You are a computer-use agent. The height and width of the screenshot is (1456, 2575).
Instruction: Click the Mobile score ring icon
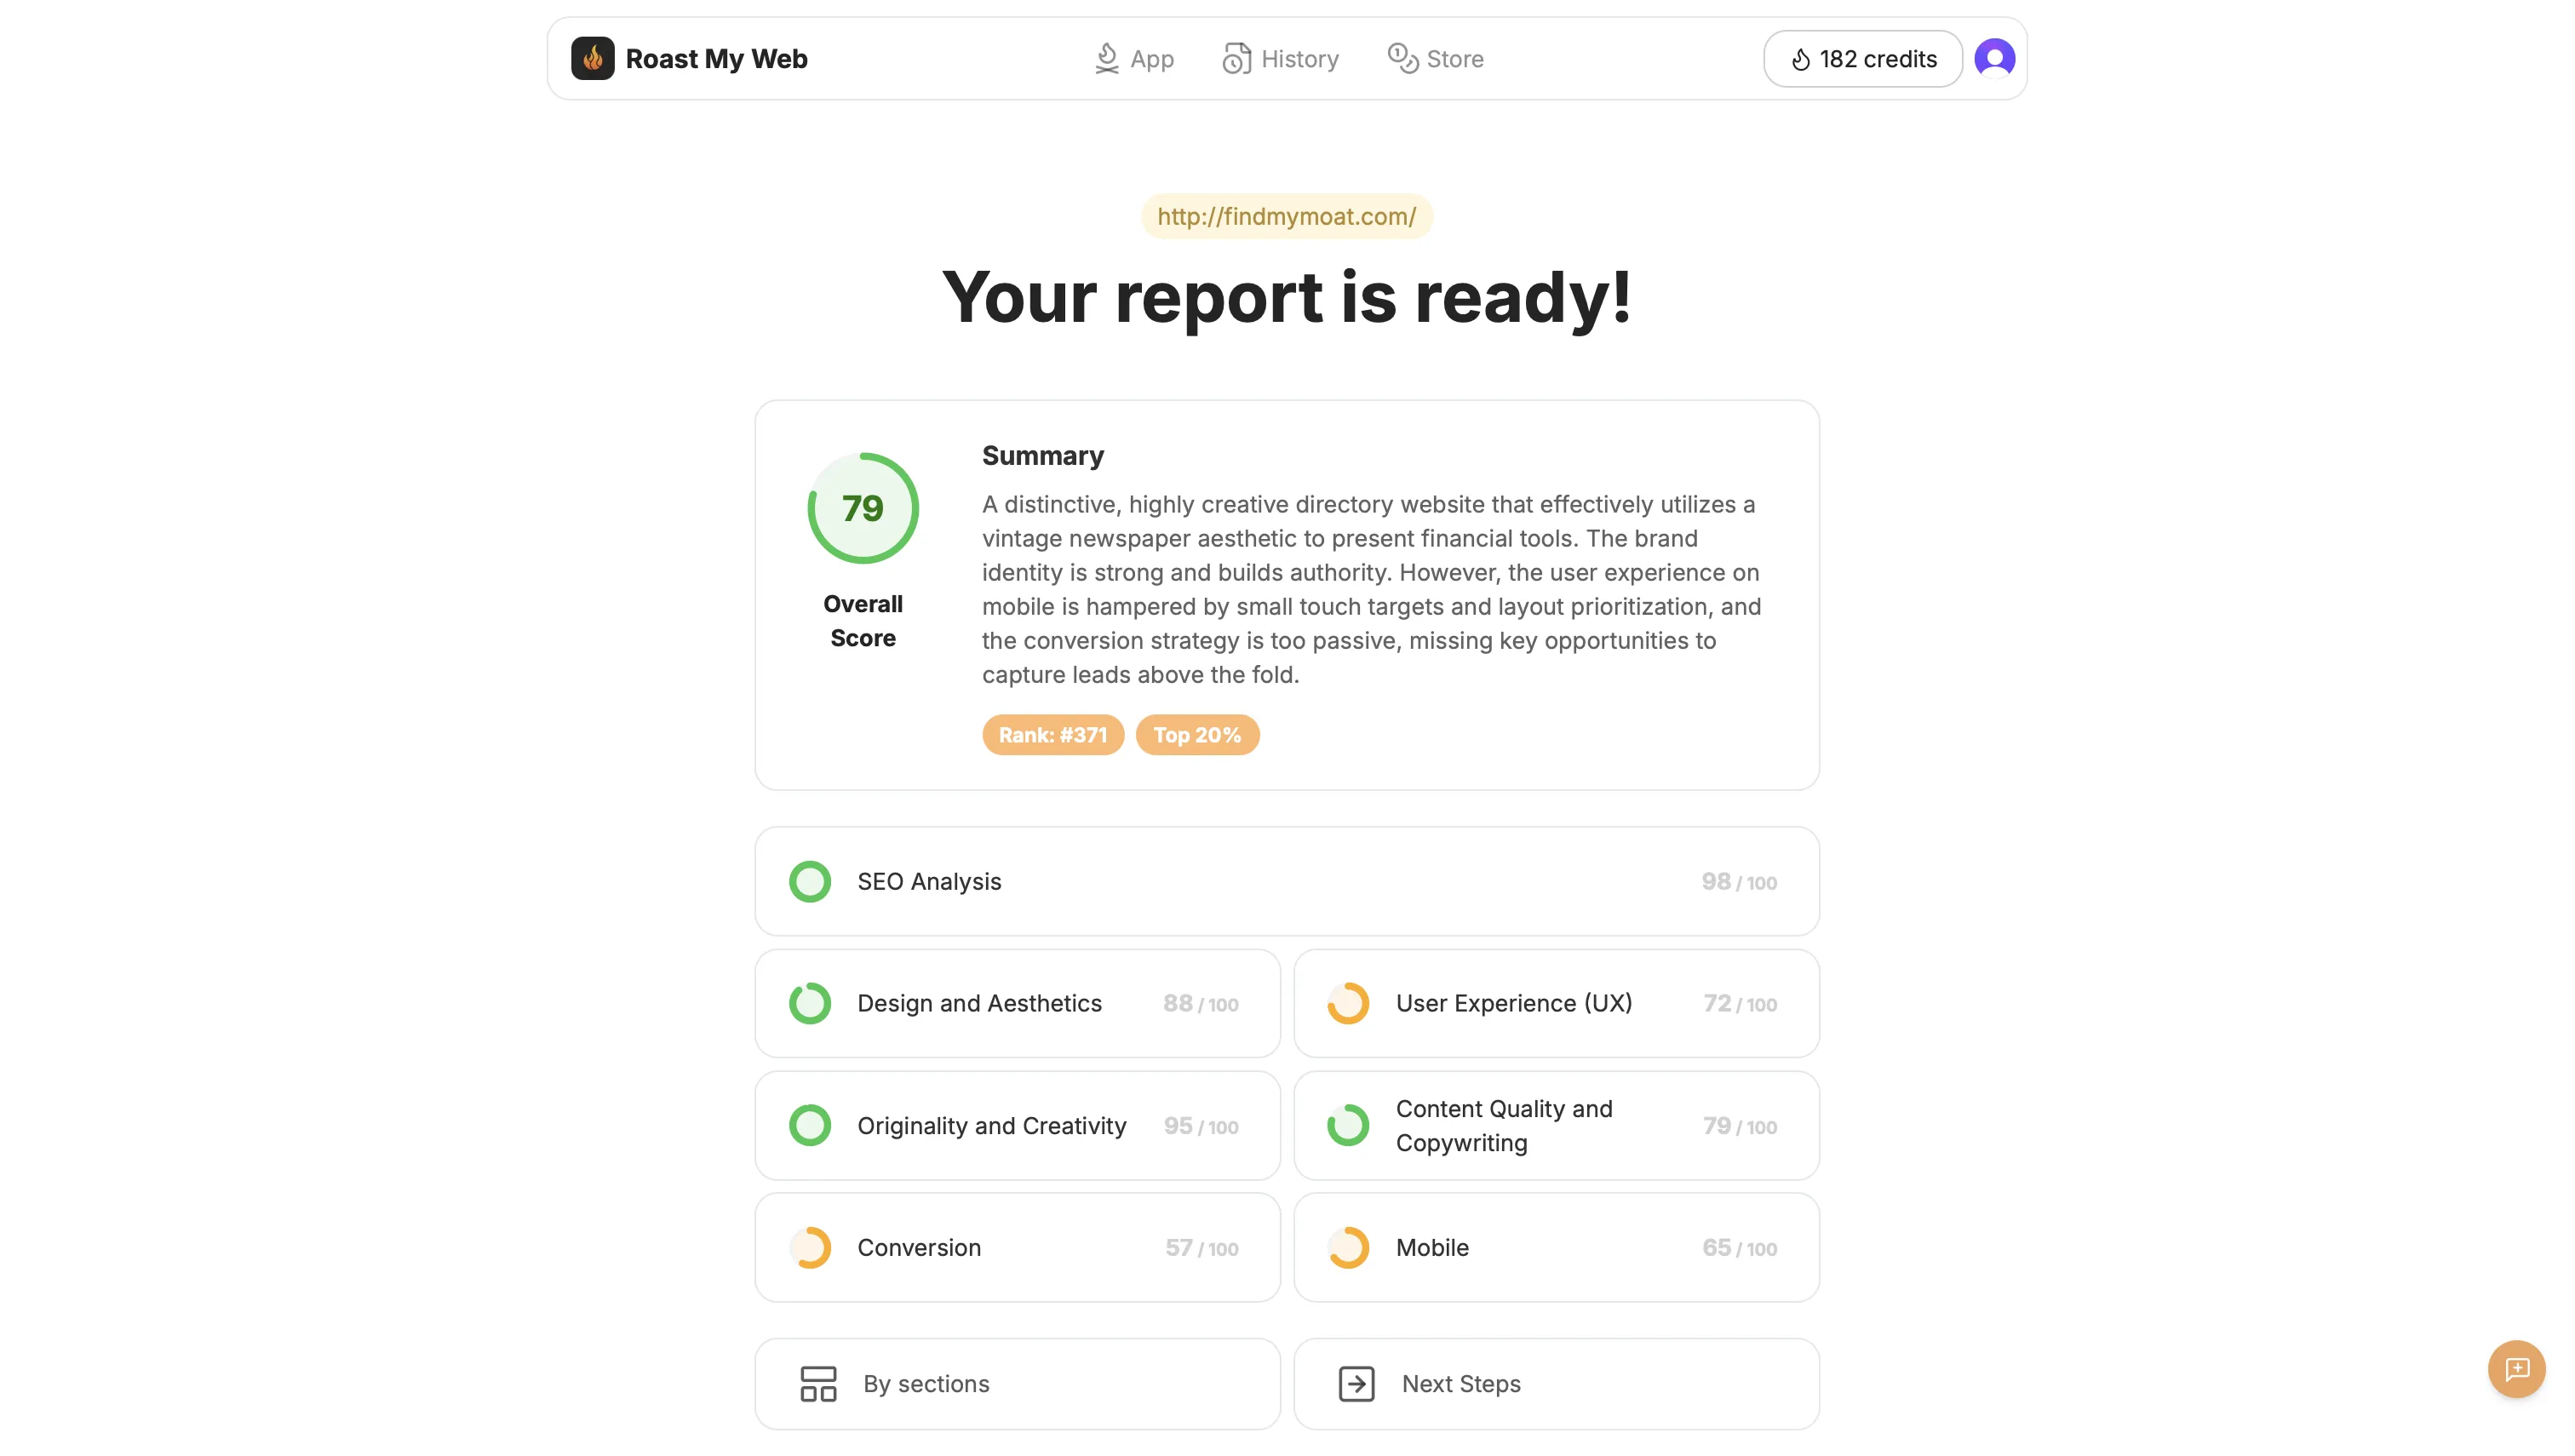1347,1247
